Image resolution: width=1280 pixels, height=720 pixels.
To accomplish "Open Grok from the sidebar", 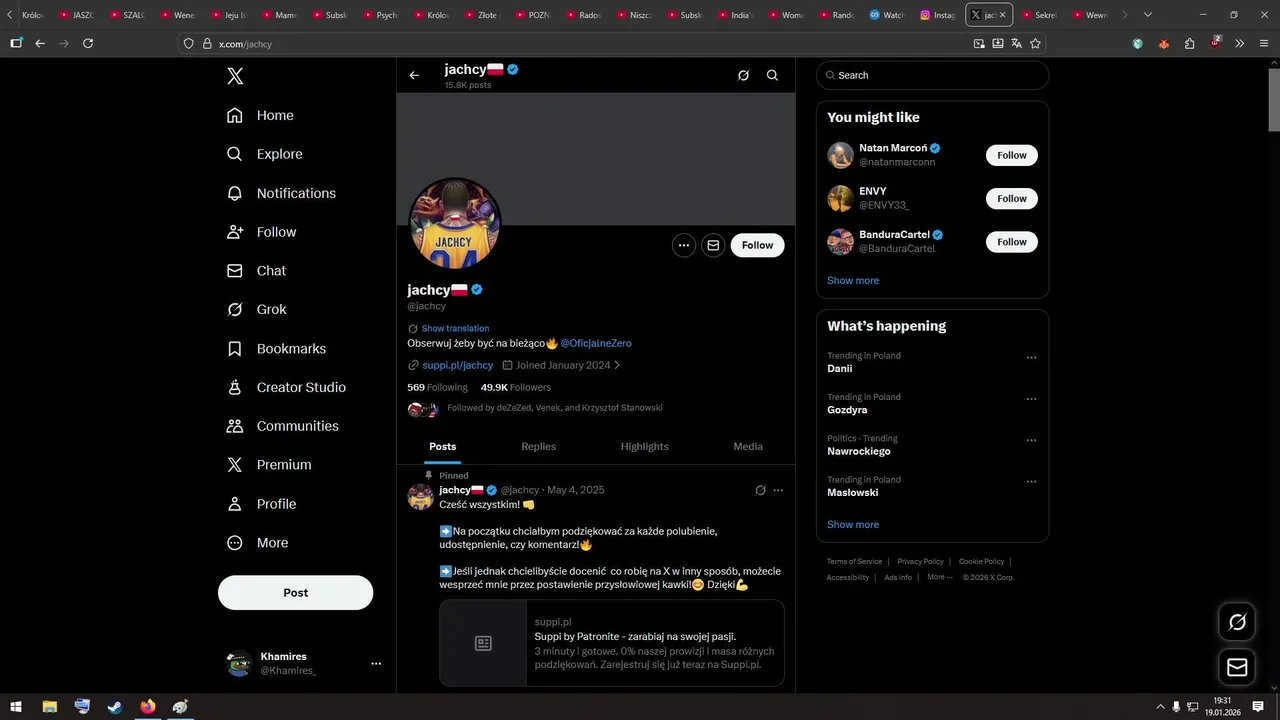I will (257, 309).
